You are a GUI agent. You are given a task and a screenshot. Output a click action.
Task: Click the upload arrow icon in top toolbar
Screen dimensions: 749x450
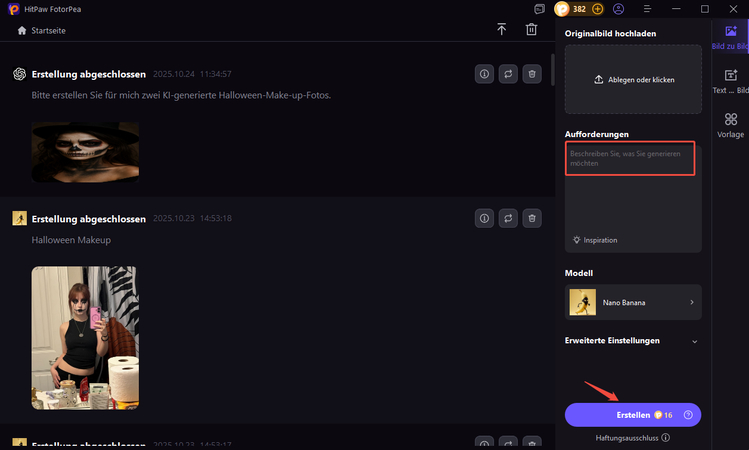(x=502, y=30)
